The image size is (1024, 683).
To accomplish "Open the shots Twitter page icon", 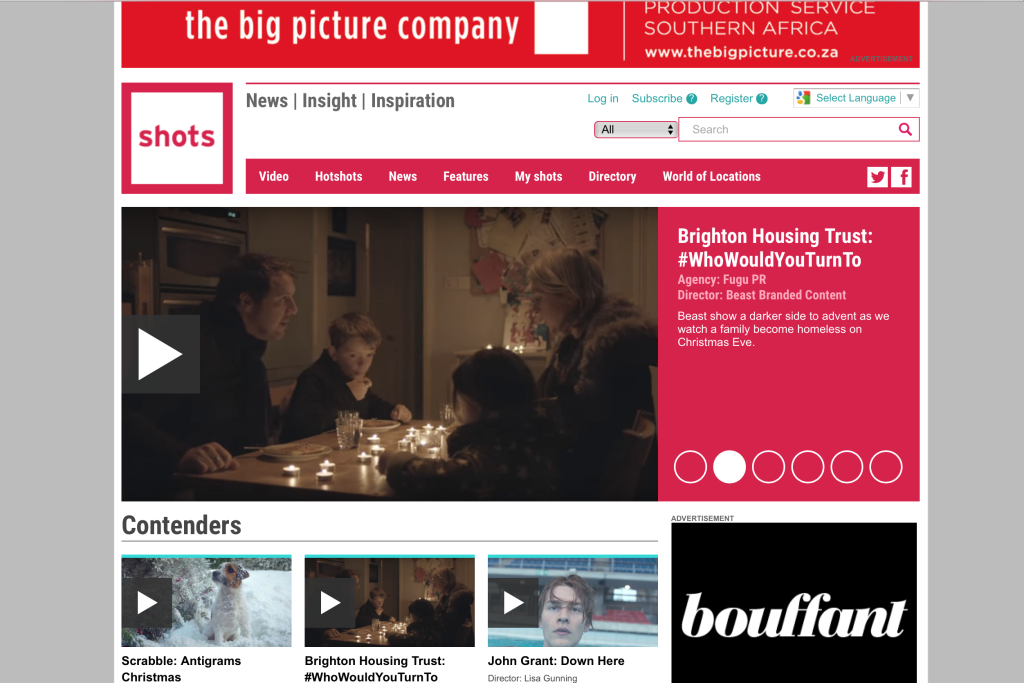I will pyautogui.click(x=877, y=177).
